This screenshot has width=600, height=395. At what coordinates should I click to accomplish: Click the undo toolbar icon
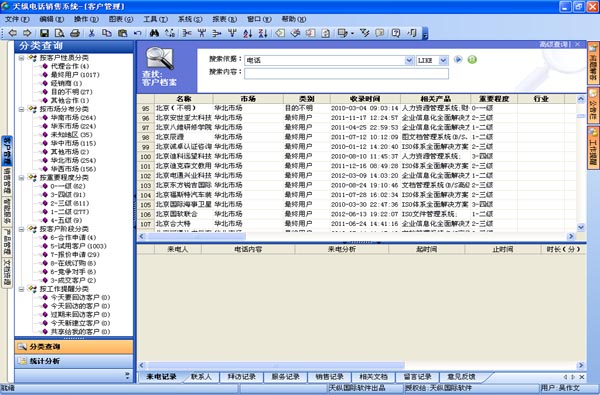click(x=138, y=33)
